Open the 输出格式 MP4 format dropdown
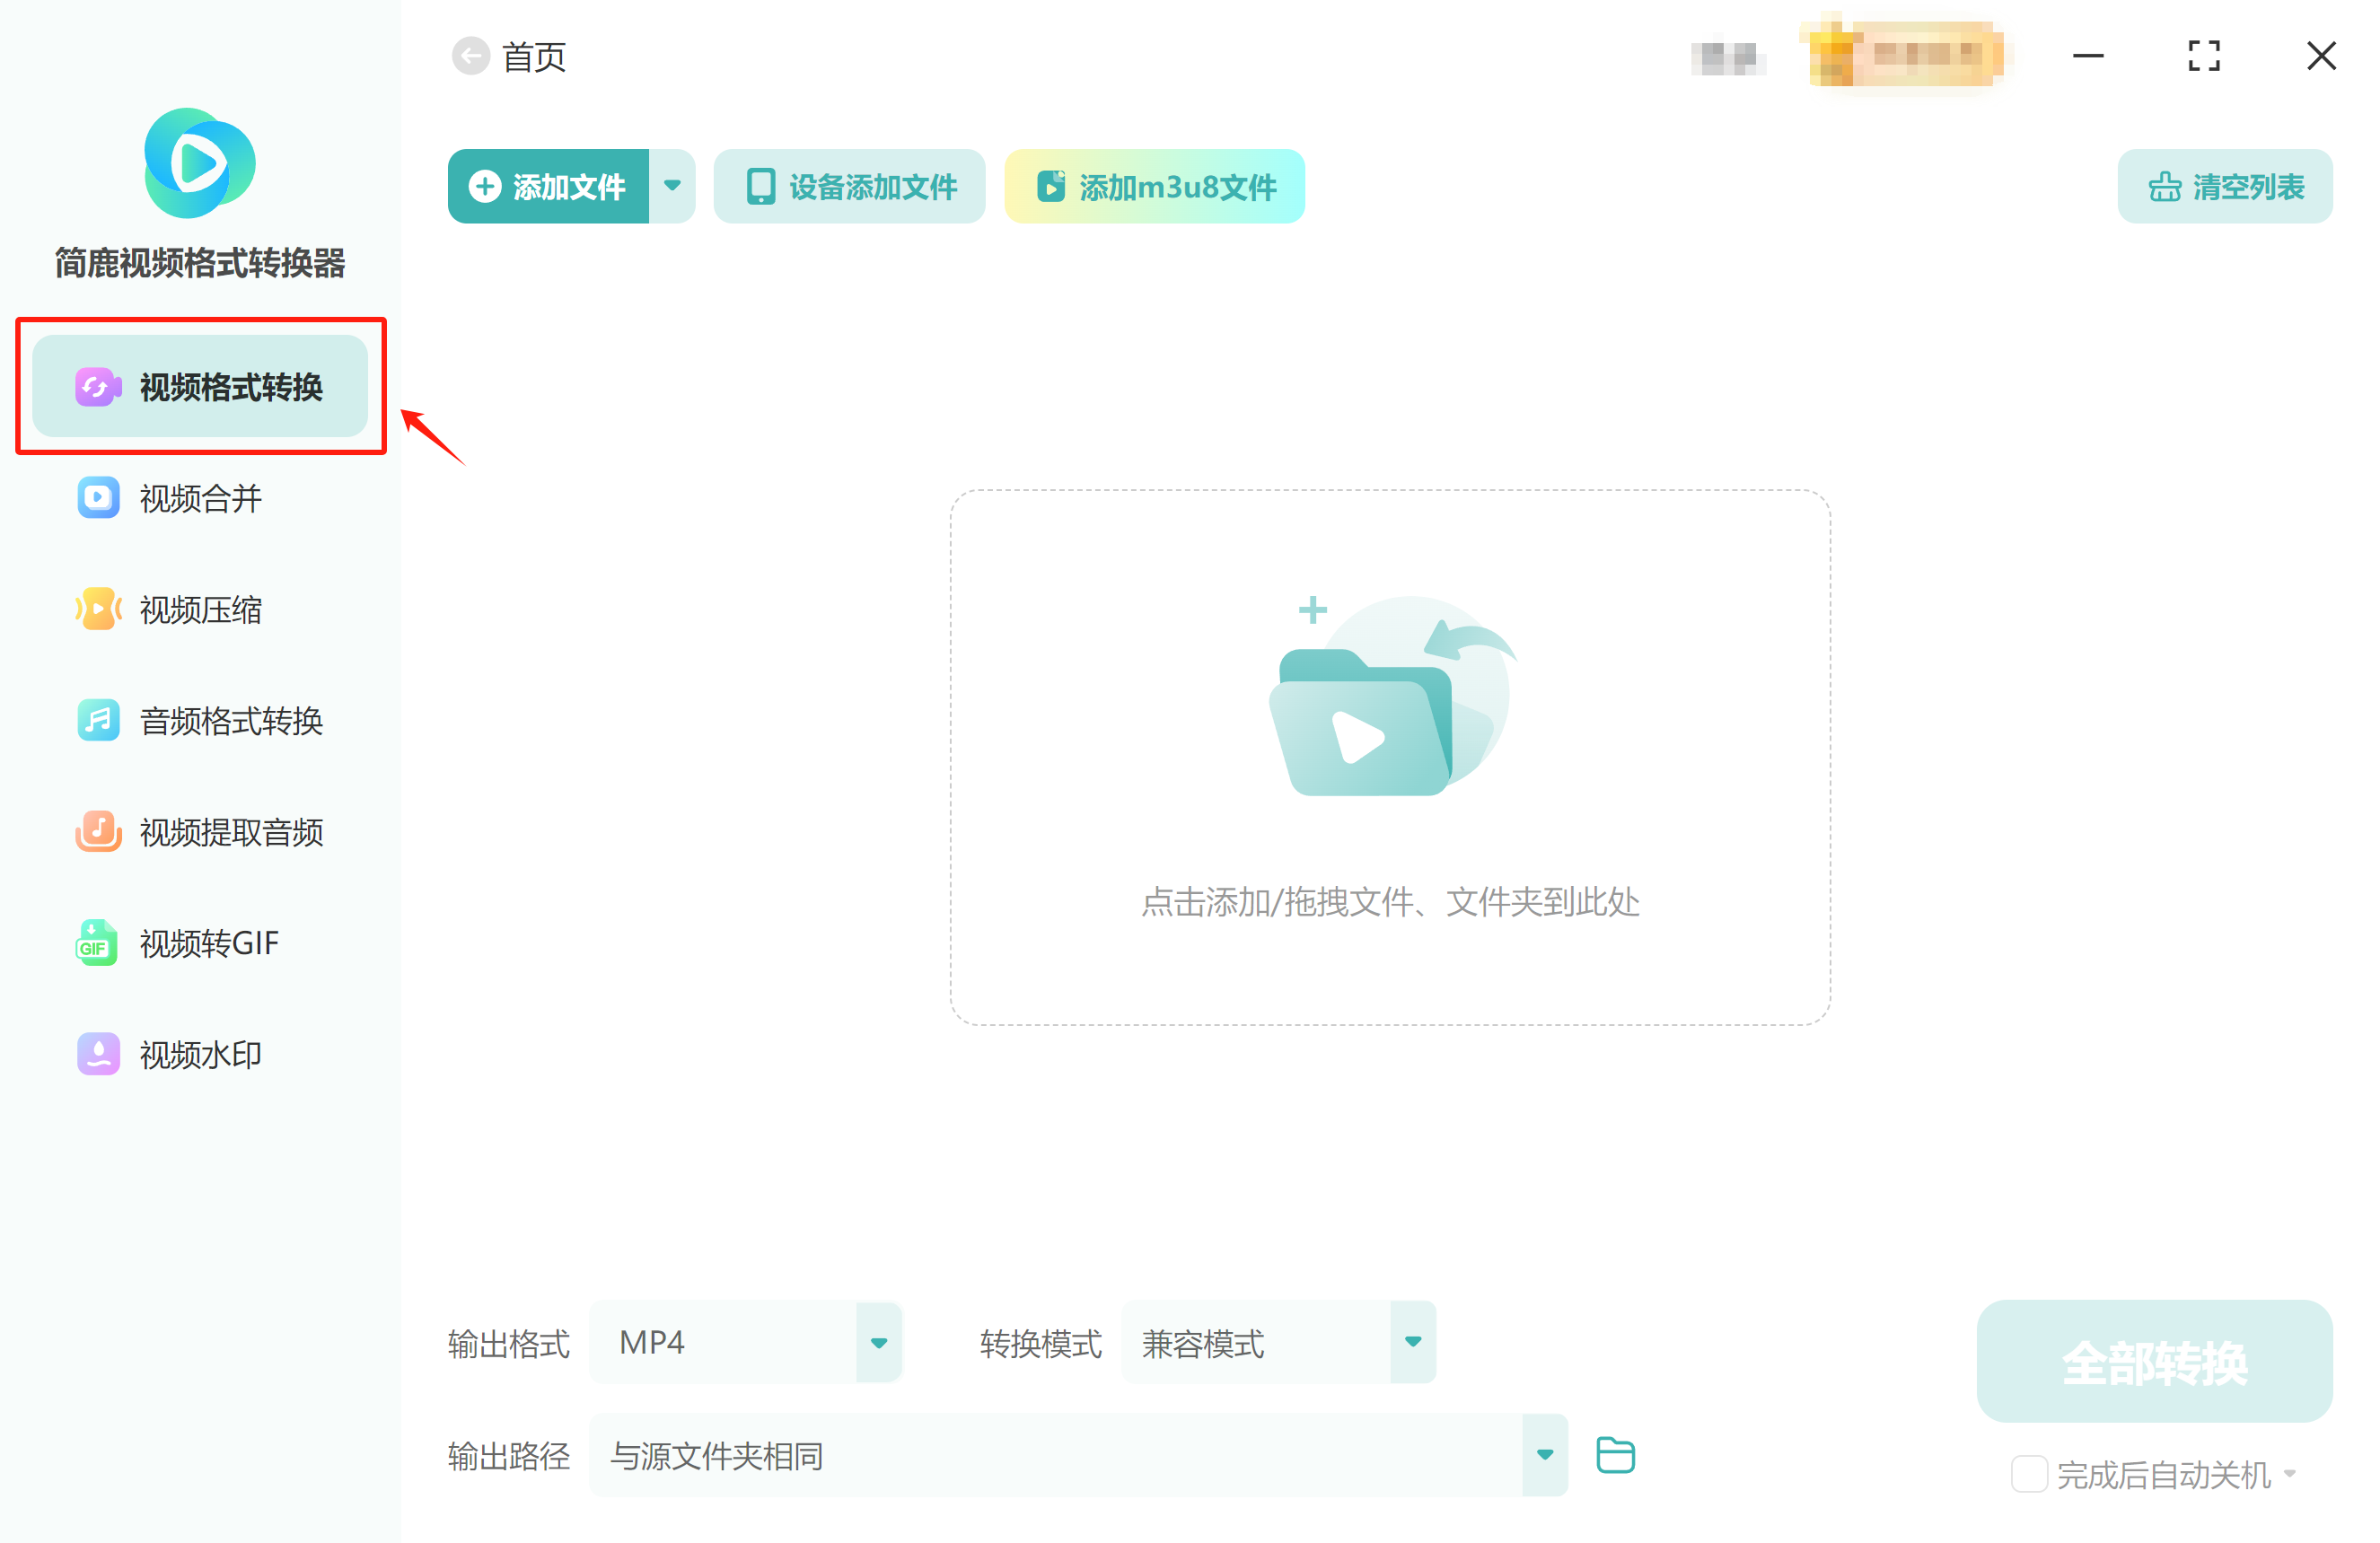The image size is (2380, 1543). [878, 1342]
